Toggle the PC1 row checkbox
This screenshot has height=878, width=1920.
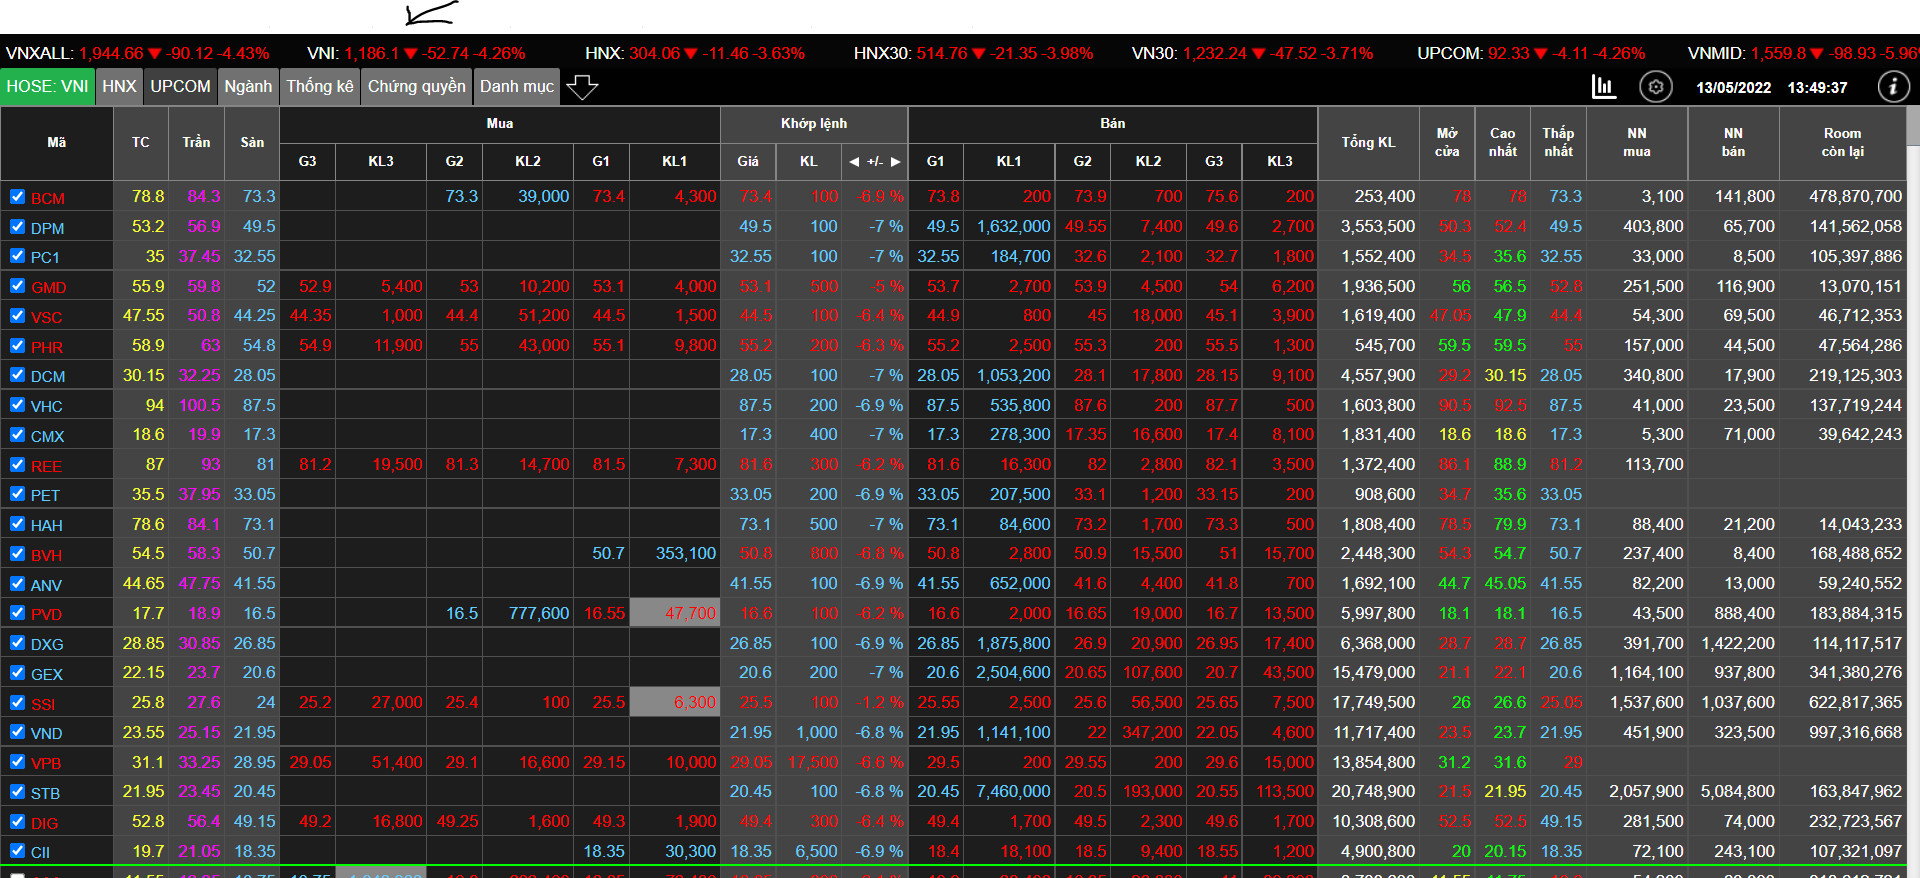(x=17, y=256)
